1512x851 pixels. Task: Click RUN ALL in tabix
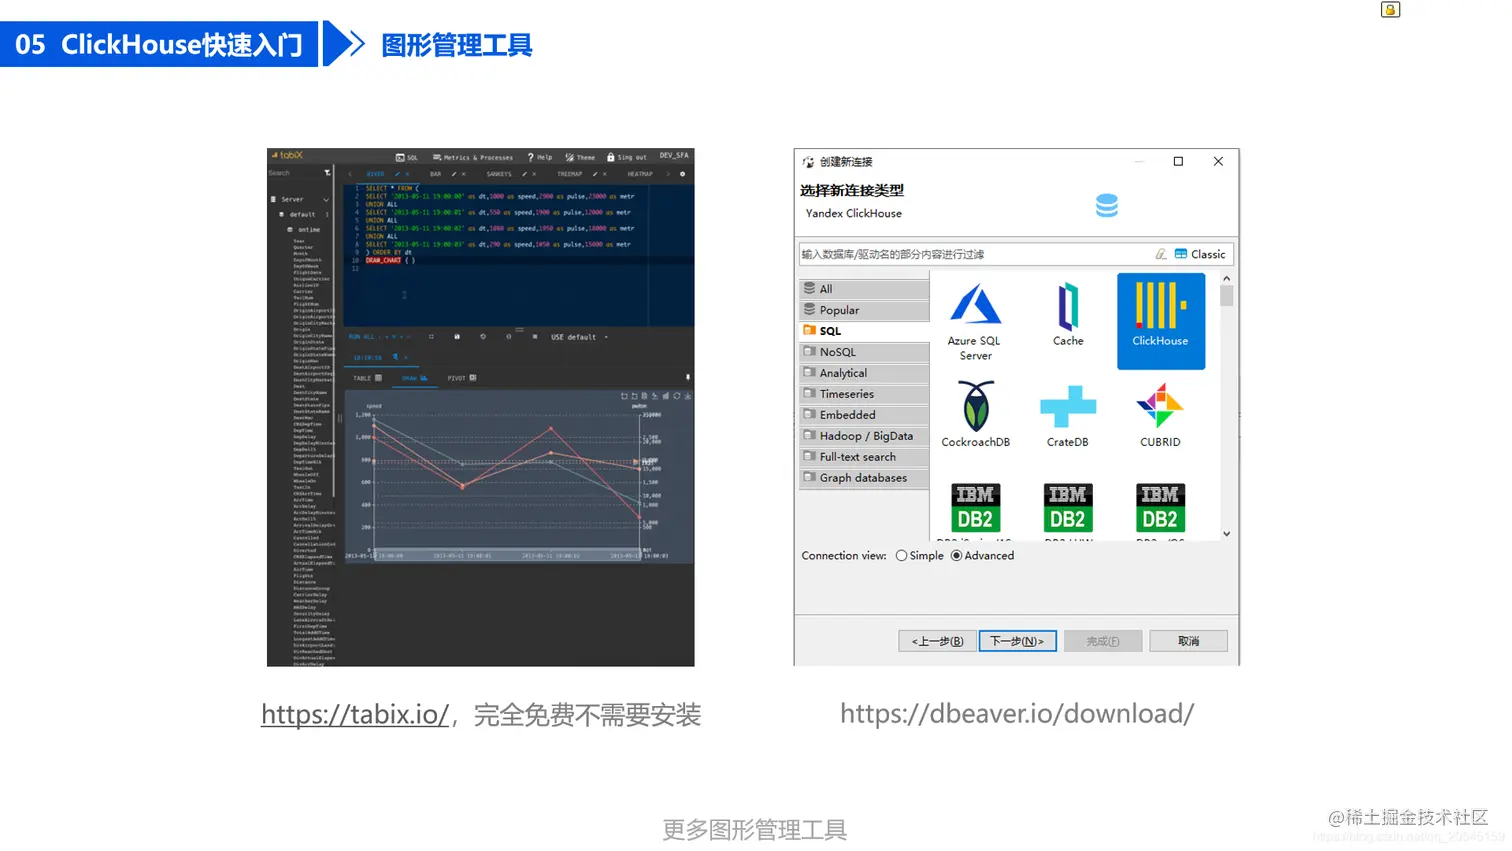(361, 337)
